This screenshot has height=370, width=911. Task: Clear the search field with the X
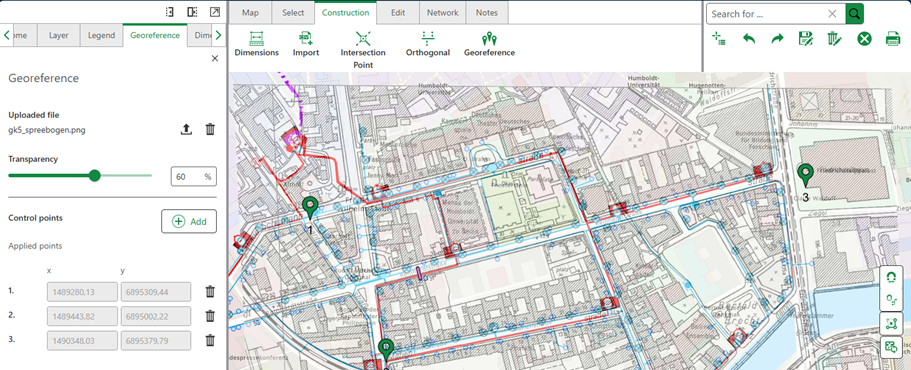tap(832, 14)
